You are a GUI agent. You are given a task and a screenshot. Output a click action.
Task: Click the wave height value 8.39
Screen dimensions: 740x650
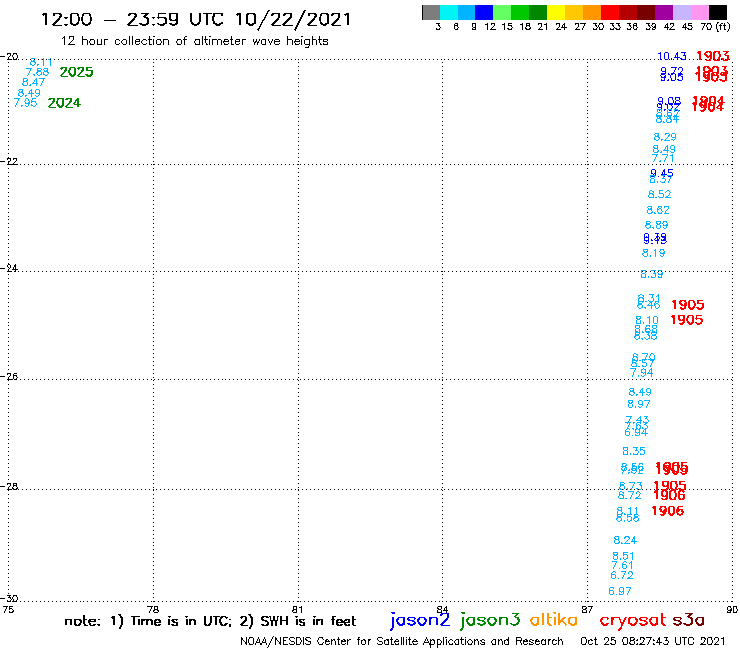click(x=652, y=274)
